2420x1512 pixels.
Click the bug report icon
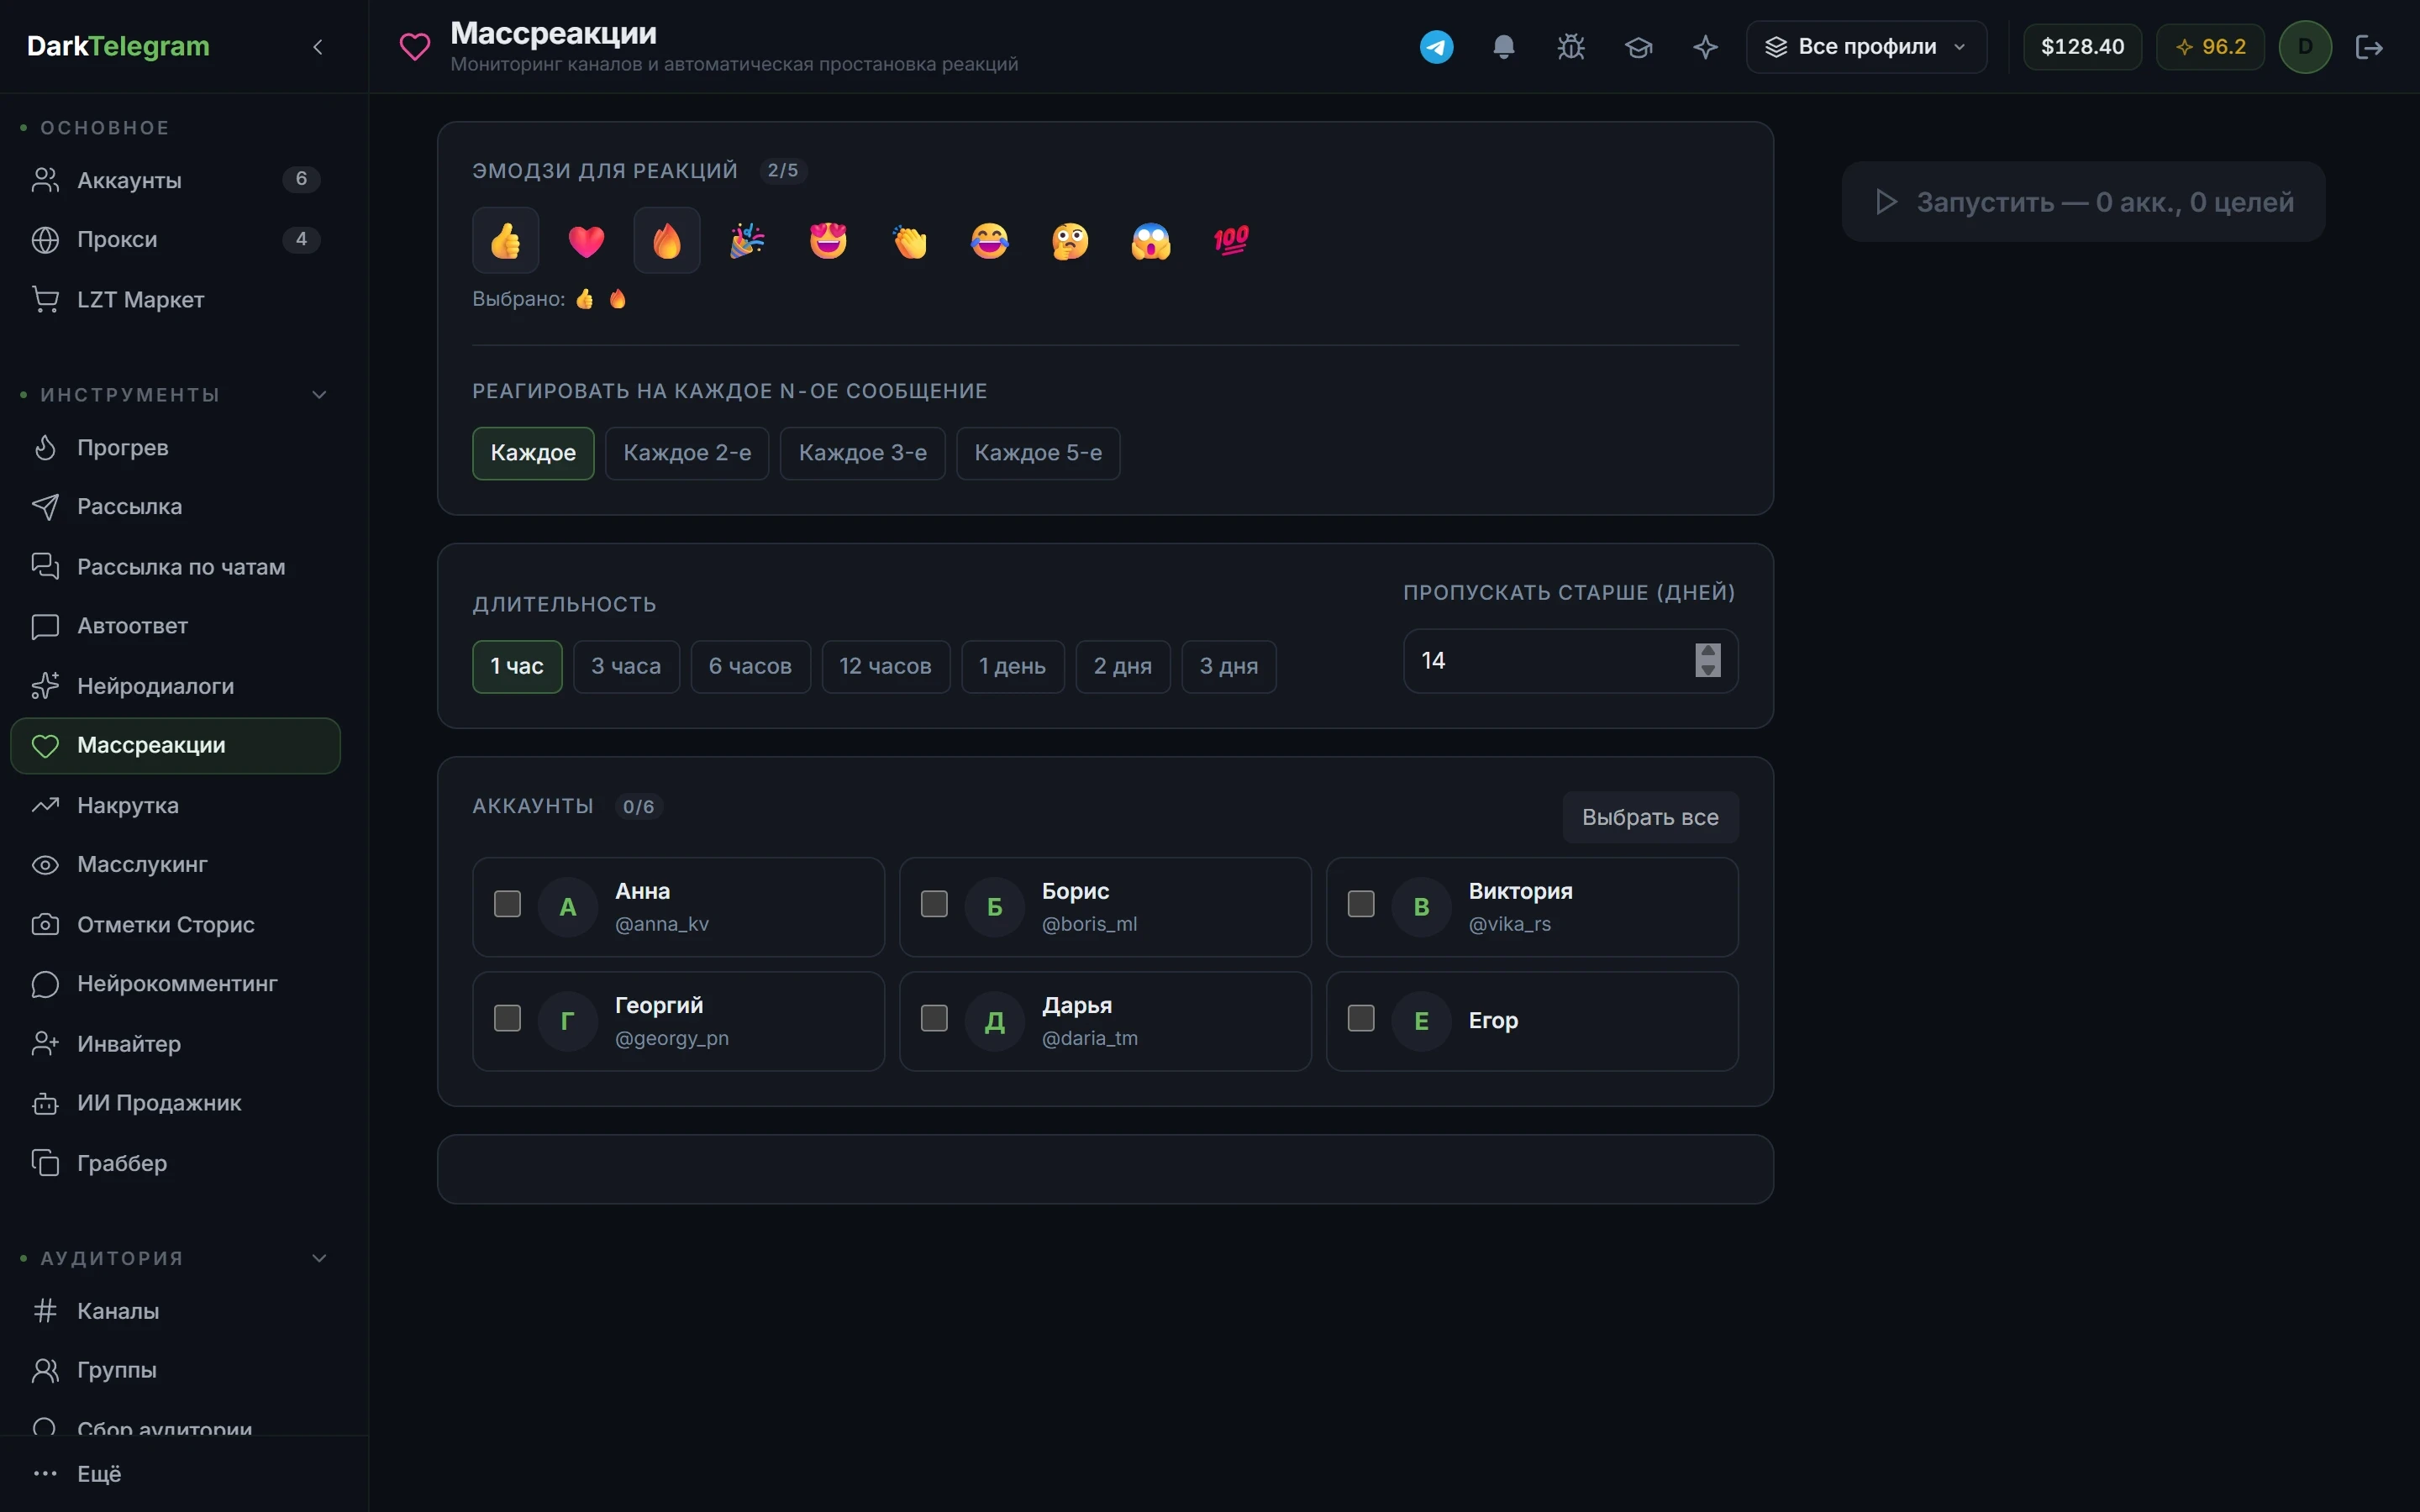point(1571,47)
